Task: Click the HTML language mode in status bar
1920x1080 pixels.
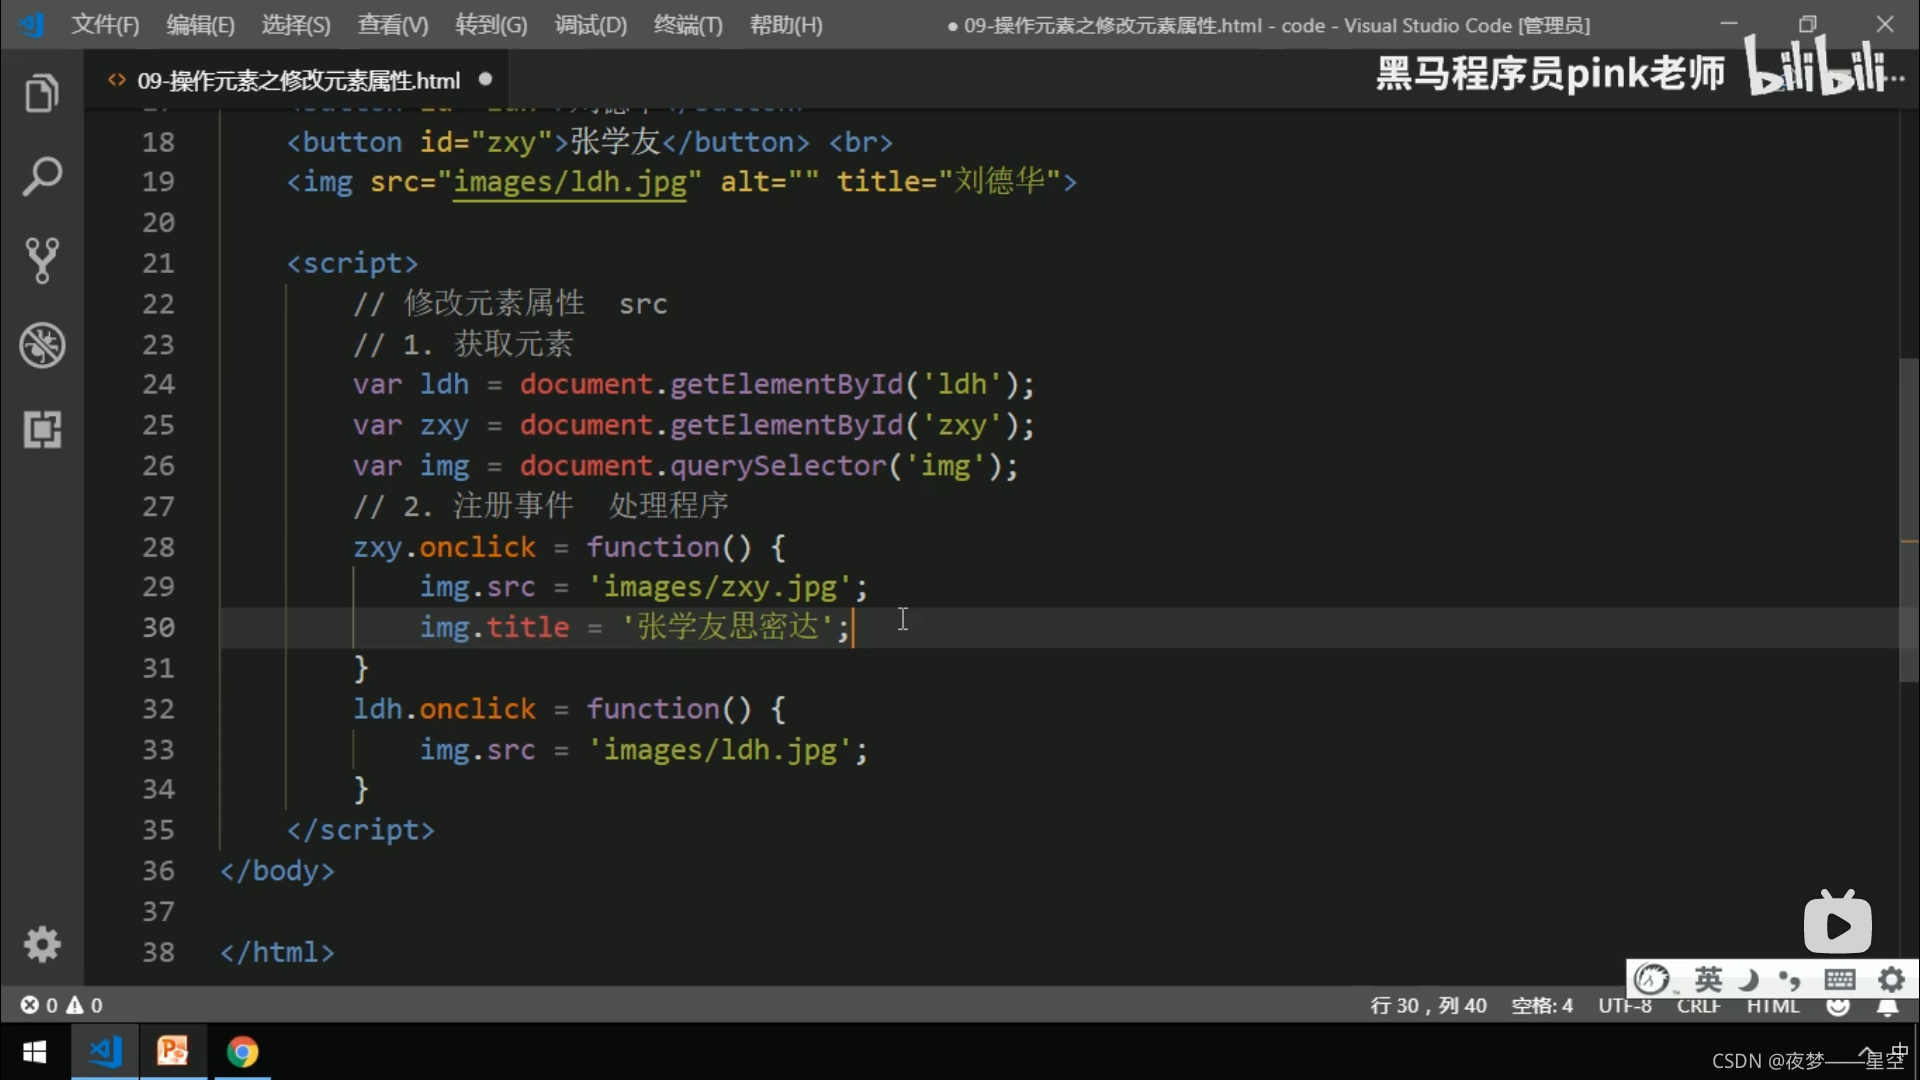Action: 1774,1005
